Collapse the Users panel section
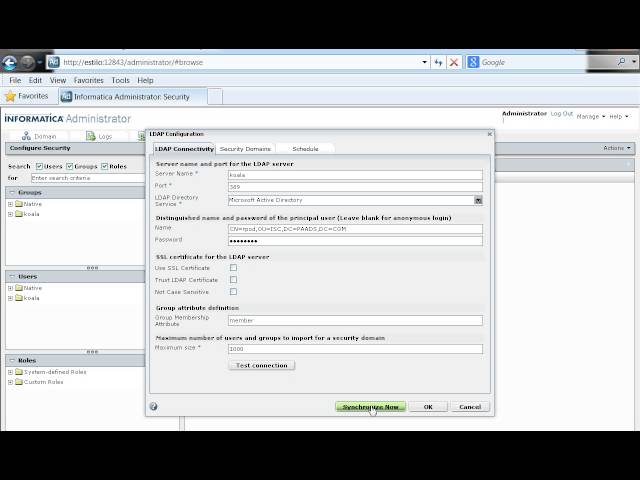This screenshot has height=480, width=640. (12, 276)
